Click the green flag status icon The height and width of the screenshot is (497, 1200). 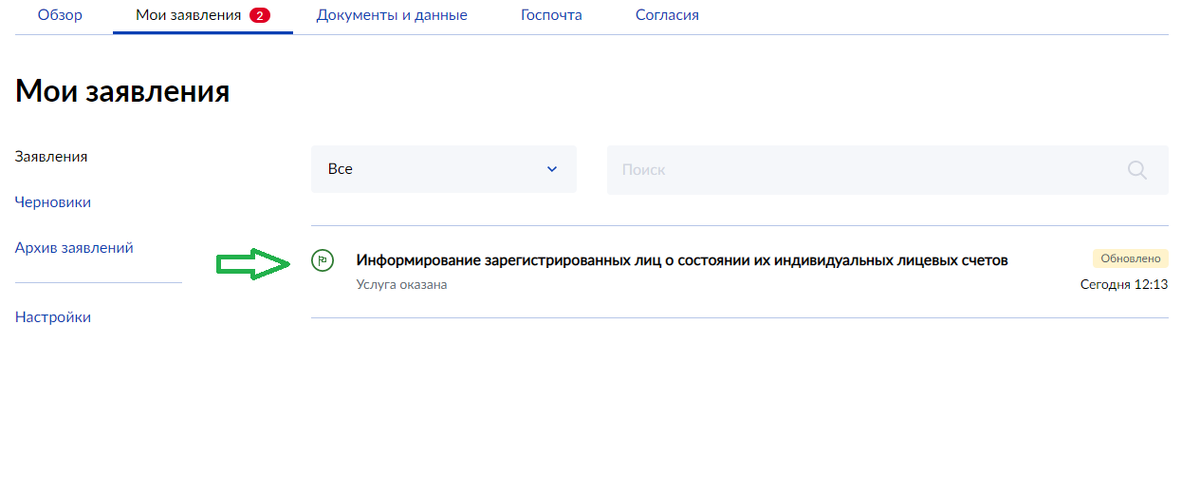[322, 260]
